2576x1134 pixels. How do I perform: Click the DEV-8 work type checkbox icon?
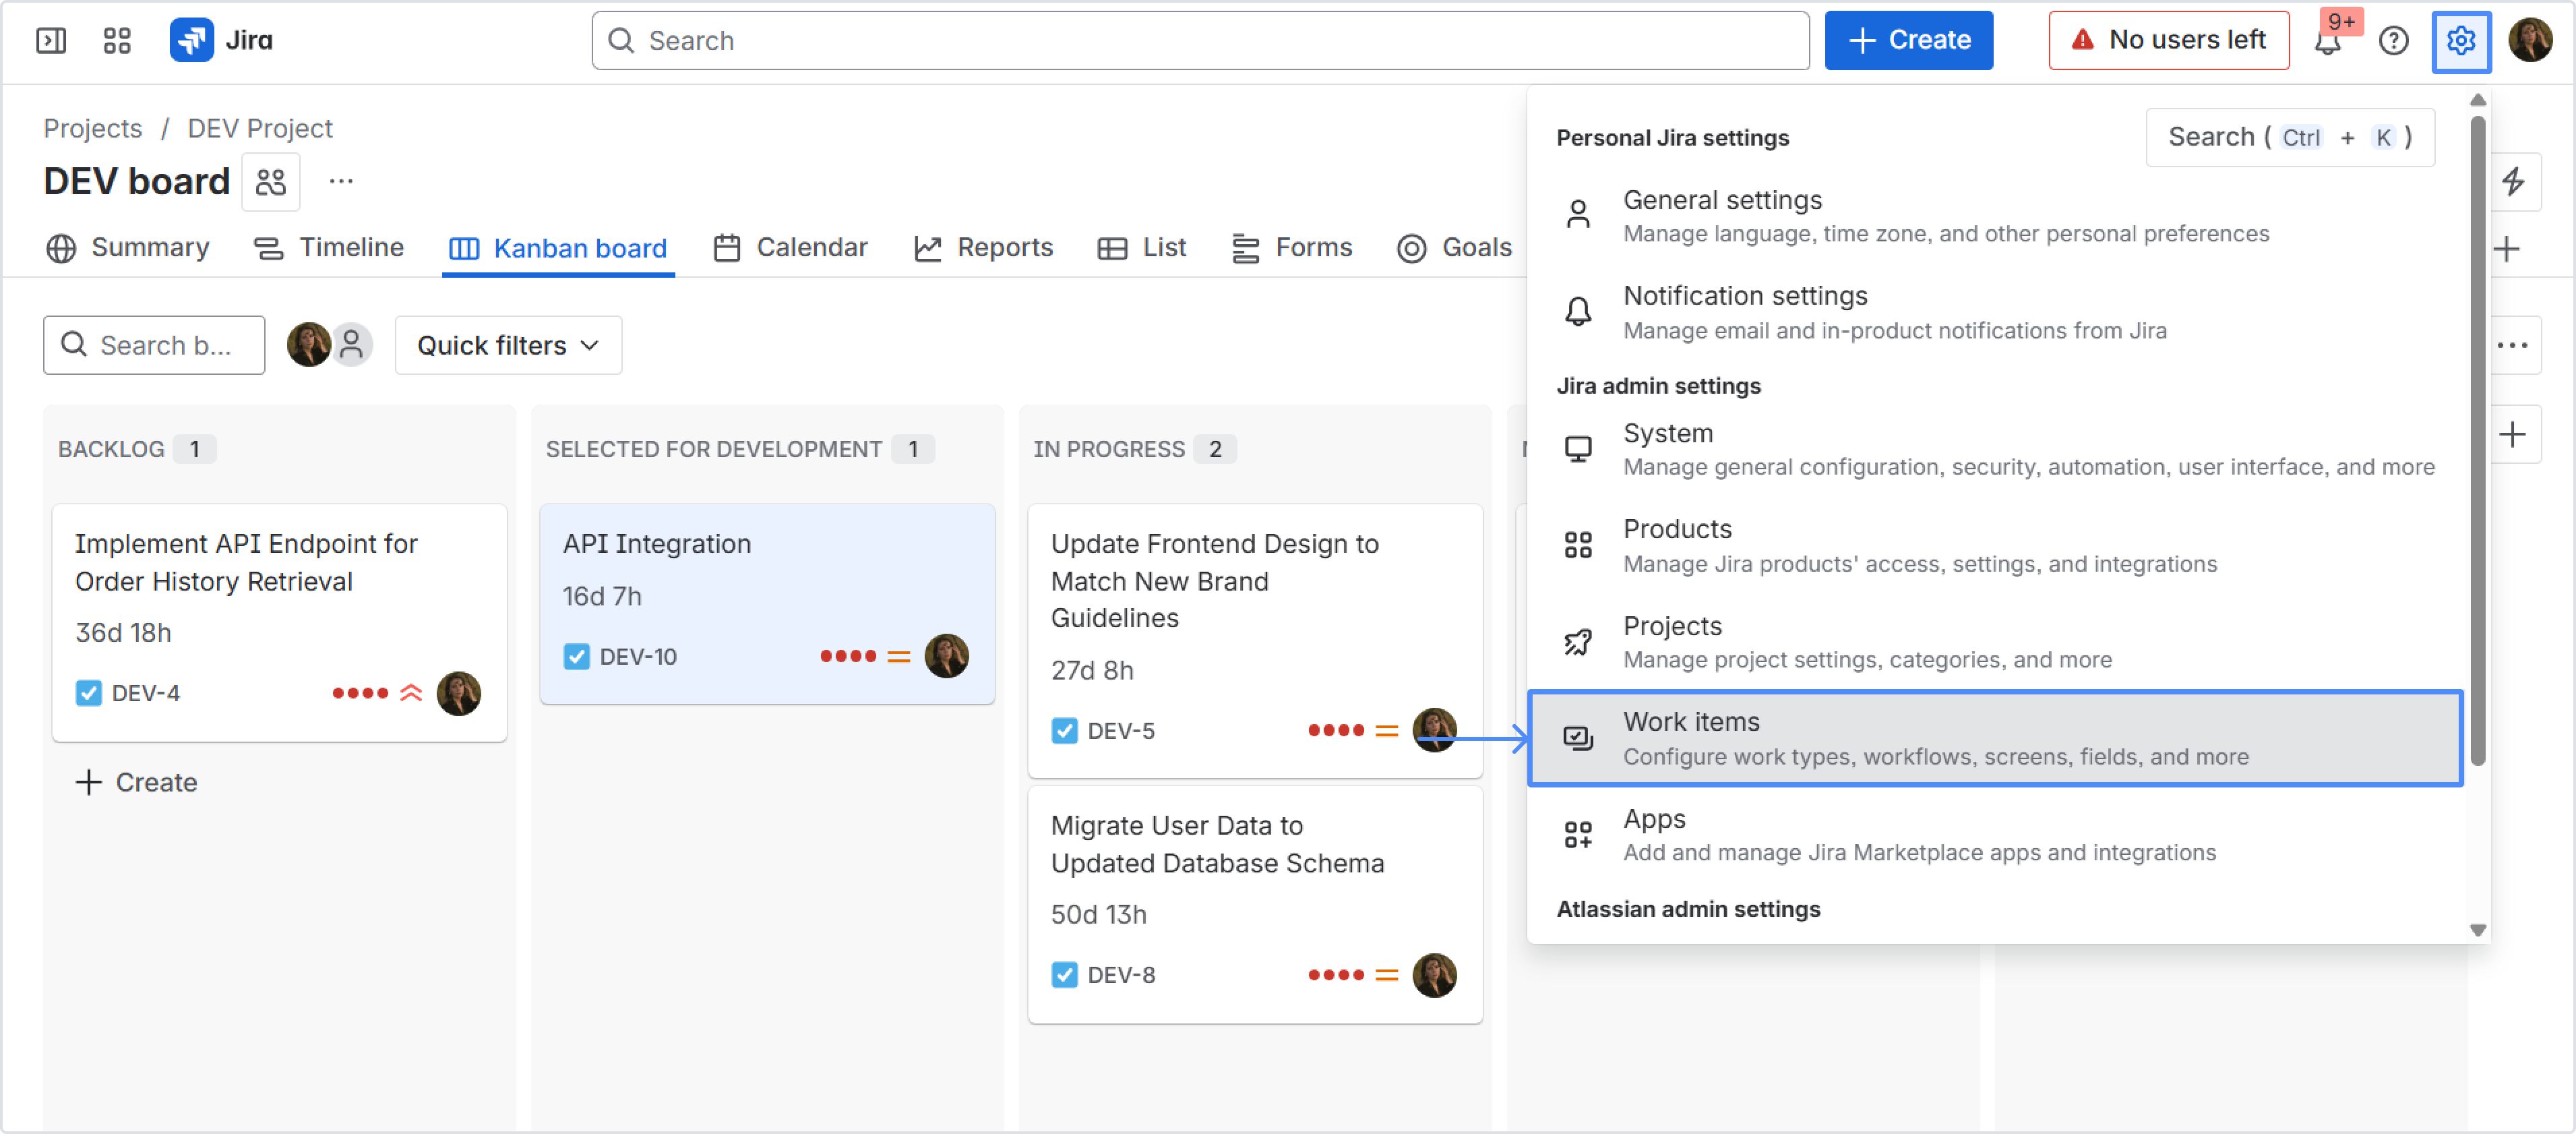1064,975
